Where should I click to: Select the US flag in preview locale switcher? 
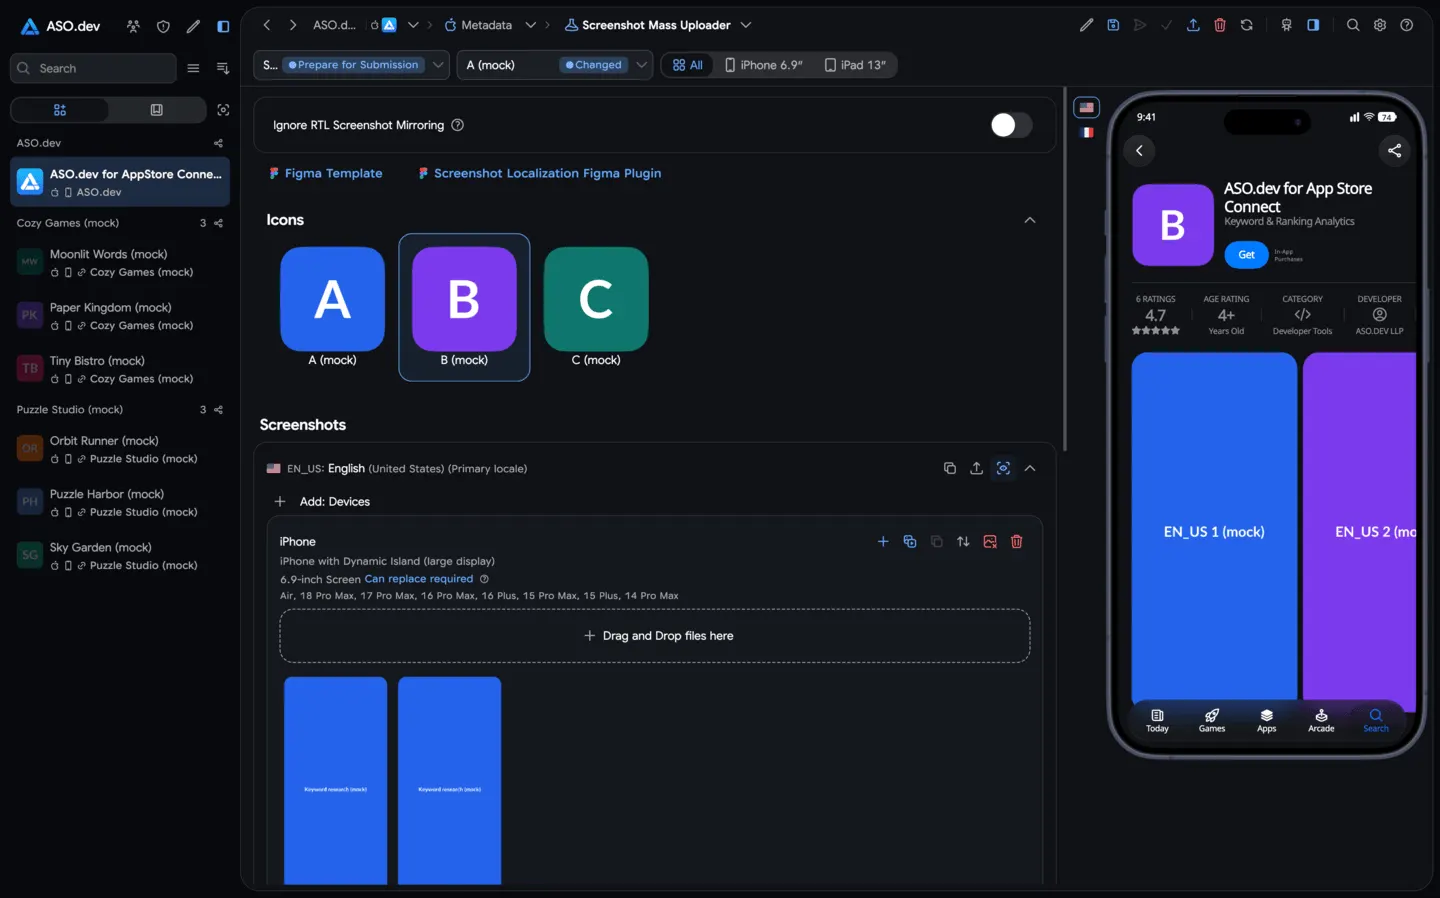point(1087,107)
